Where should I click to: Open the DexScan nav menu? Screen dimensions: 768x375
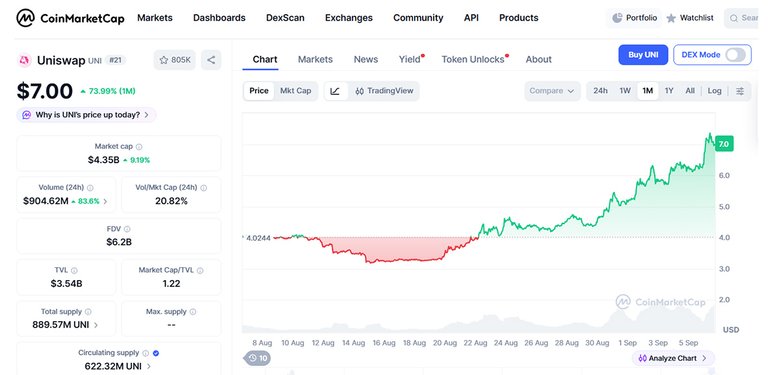coord(285,18)
